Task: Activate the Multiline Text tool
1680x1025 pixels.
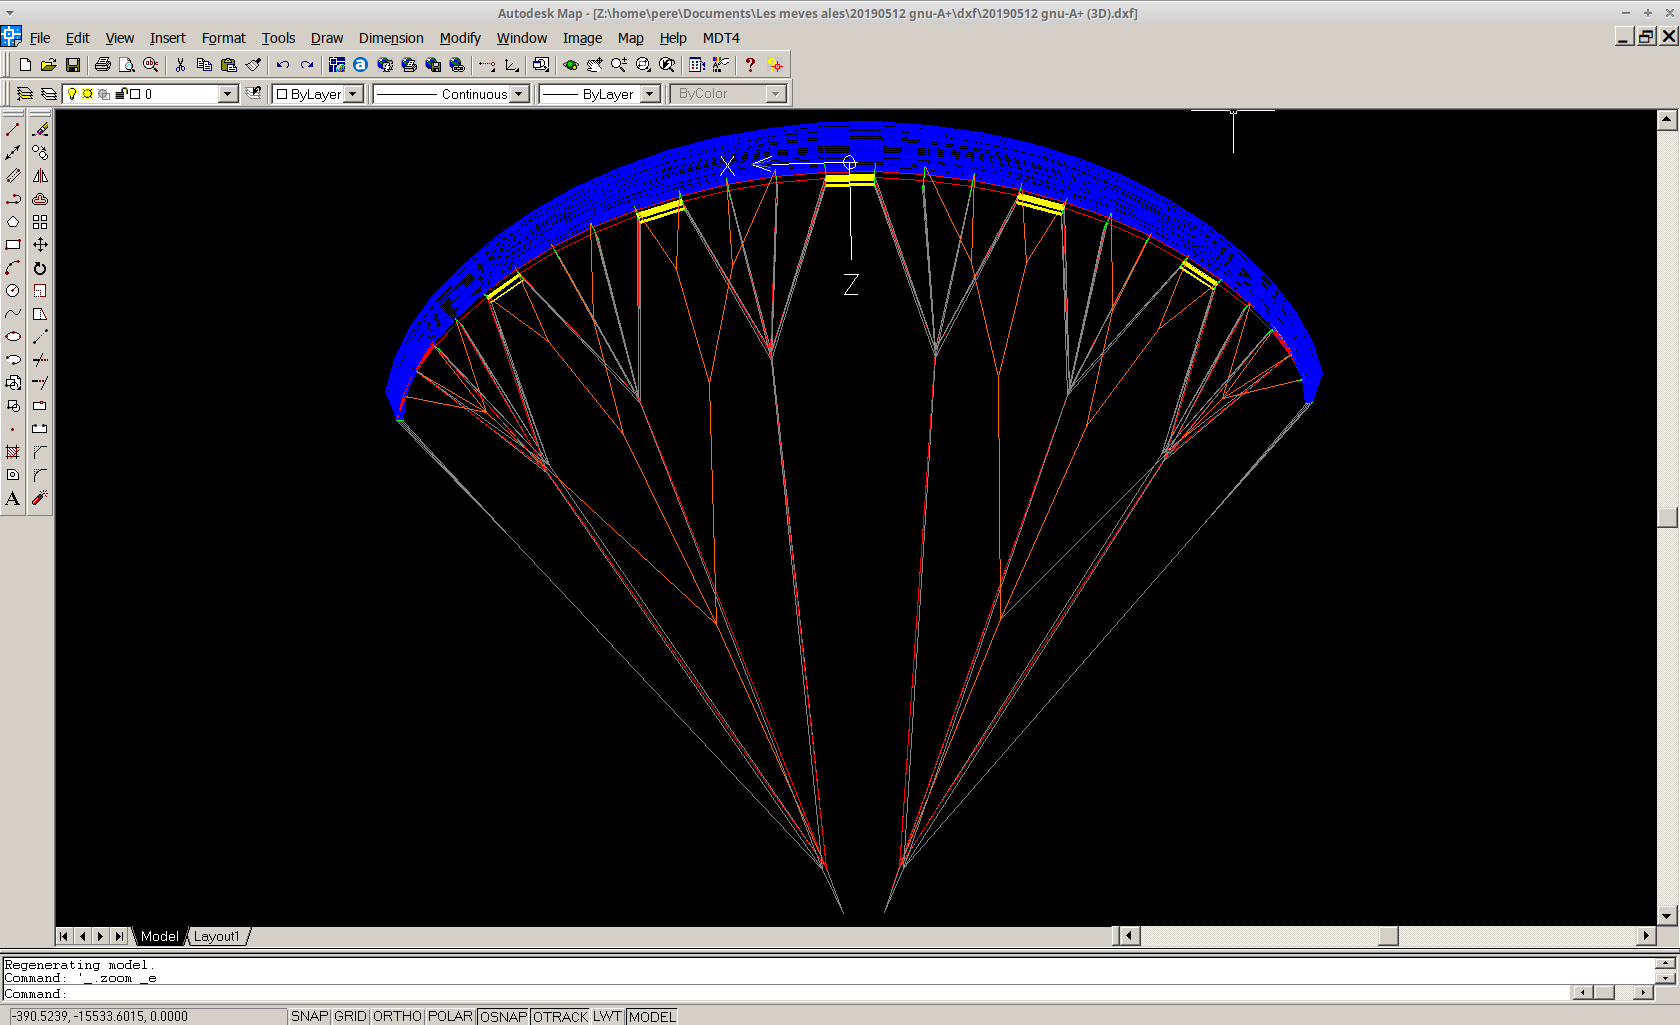Action: (13, 499)
